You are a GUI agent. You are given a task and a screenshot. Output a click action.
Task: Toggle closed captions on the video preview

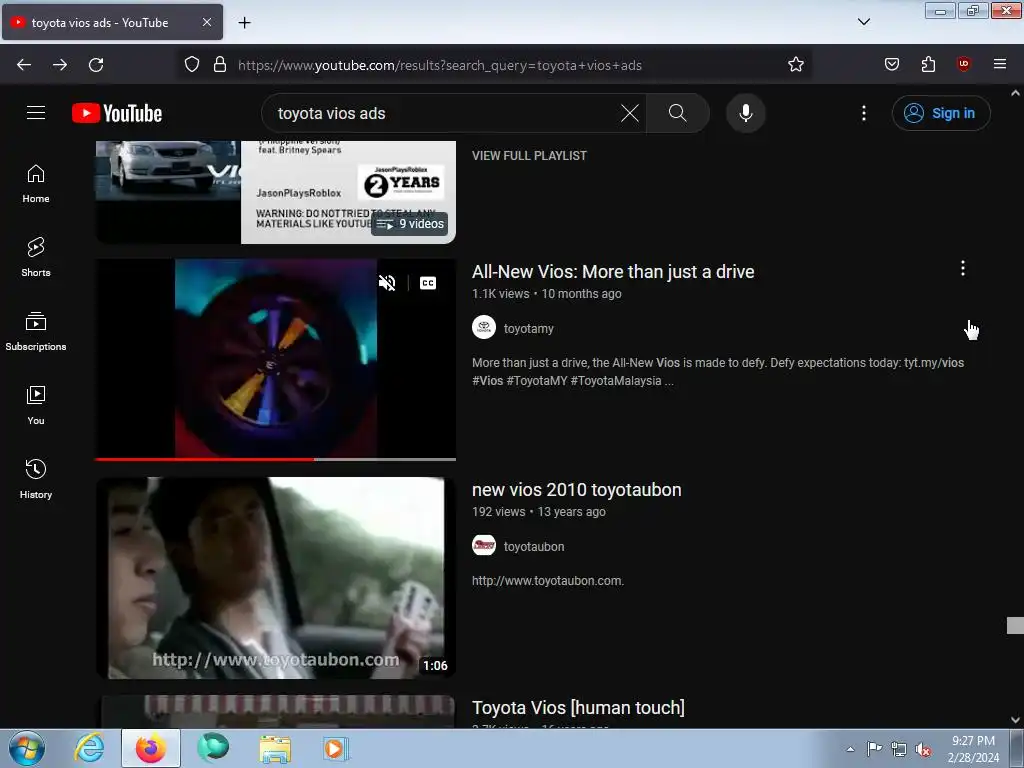(428, 283)
